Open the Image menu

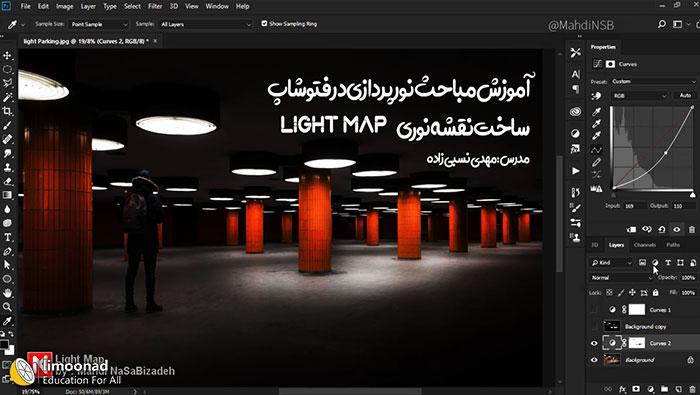64,6
